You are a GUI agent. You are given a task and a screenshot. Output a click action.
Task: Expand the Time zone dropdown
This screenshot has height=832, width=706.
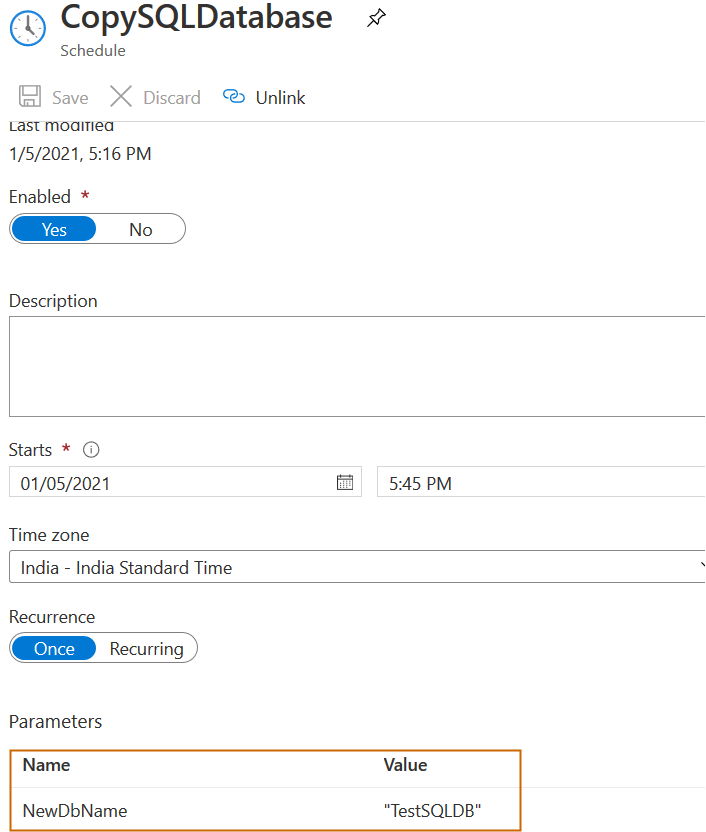699,567
